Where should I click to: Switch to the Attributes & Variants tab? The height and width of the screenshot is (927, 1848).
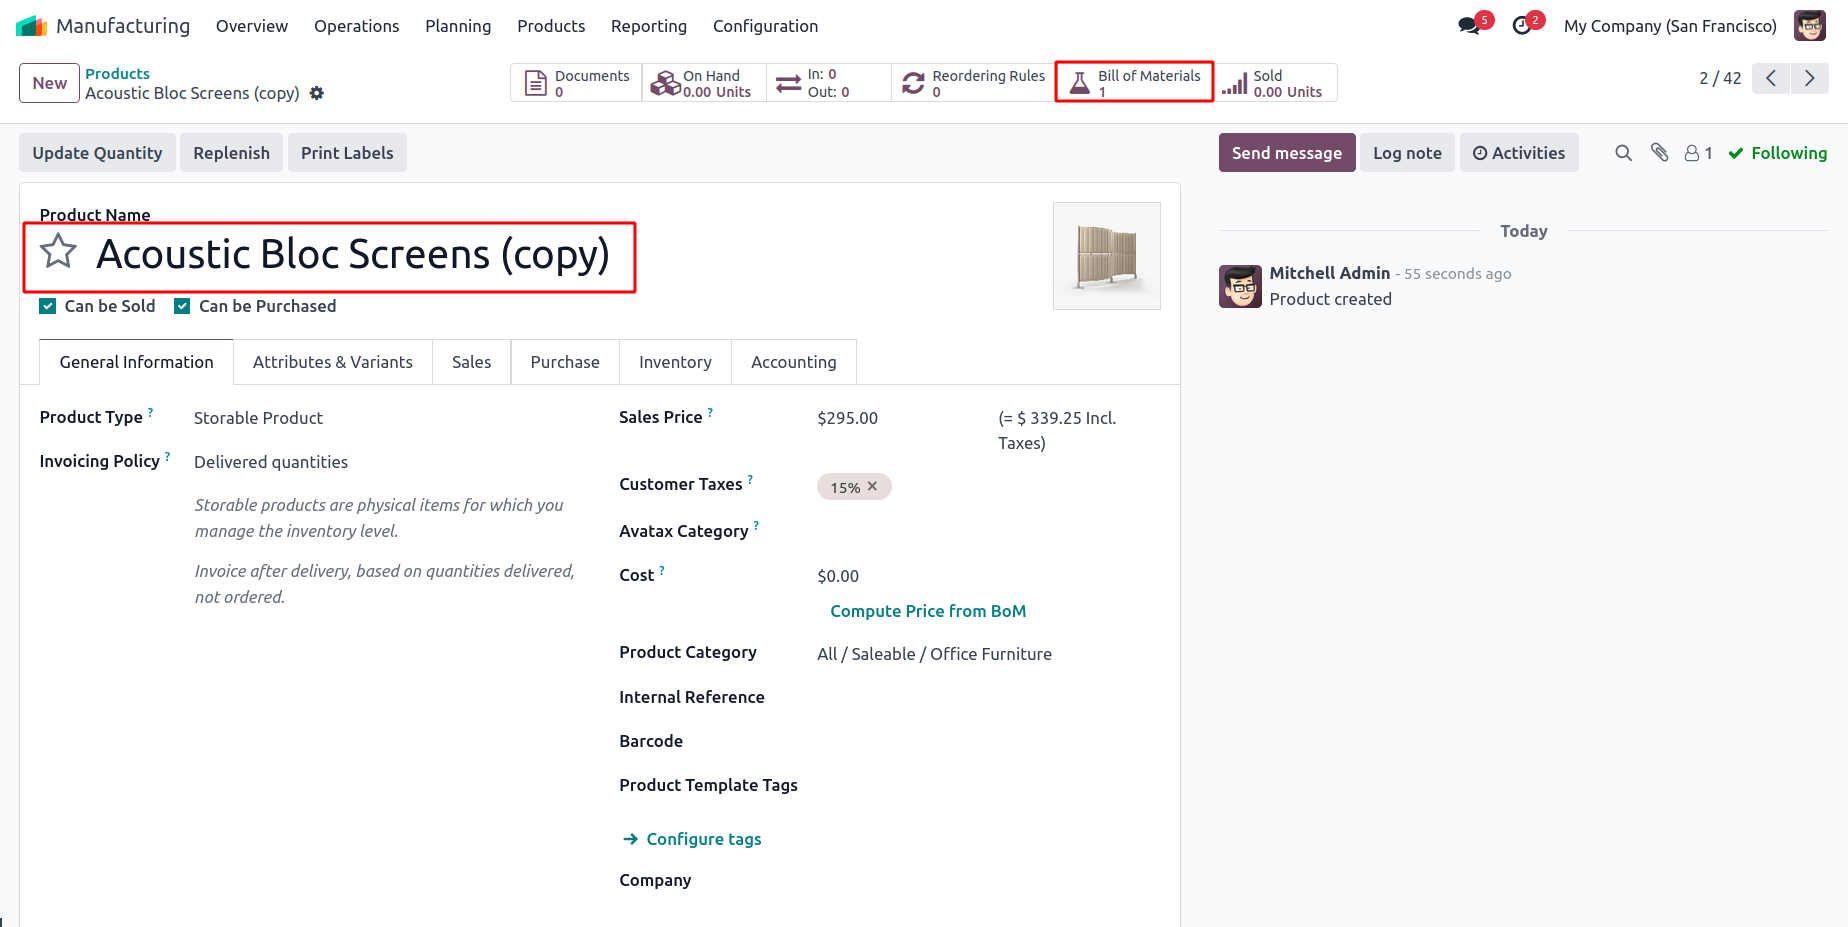tap(332, 362)
